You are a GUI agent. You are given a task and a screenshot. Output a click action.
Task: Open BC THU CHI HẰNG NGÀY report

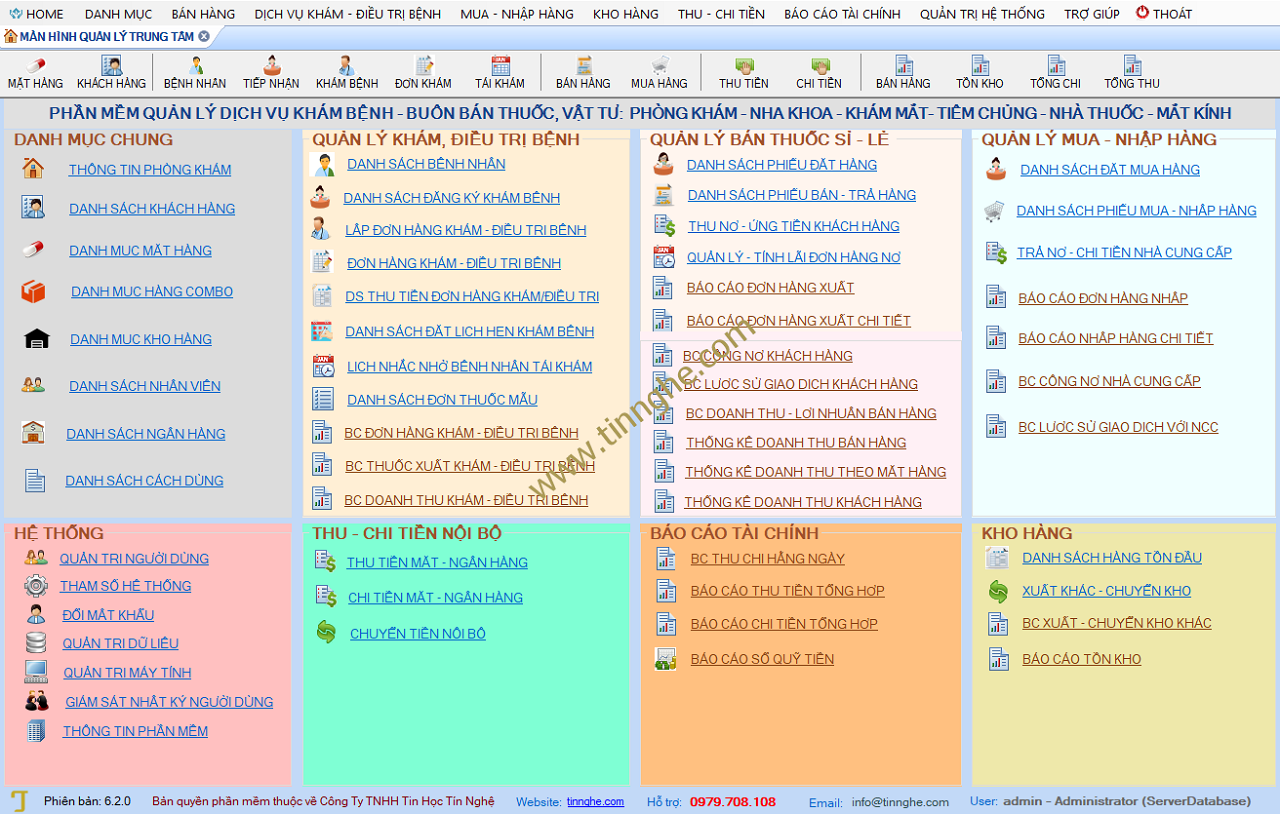point(768,559)
